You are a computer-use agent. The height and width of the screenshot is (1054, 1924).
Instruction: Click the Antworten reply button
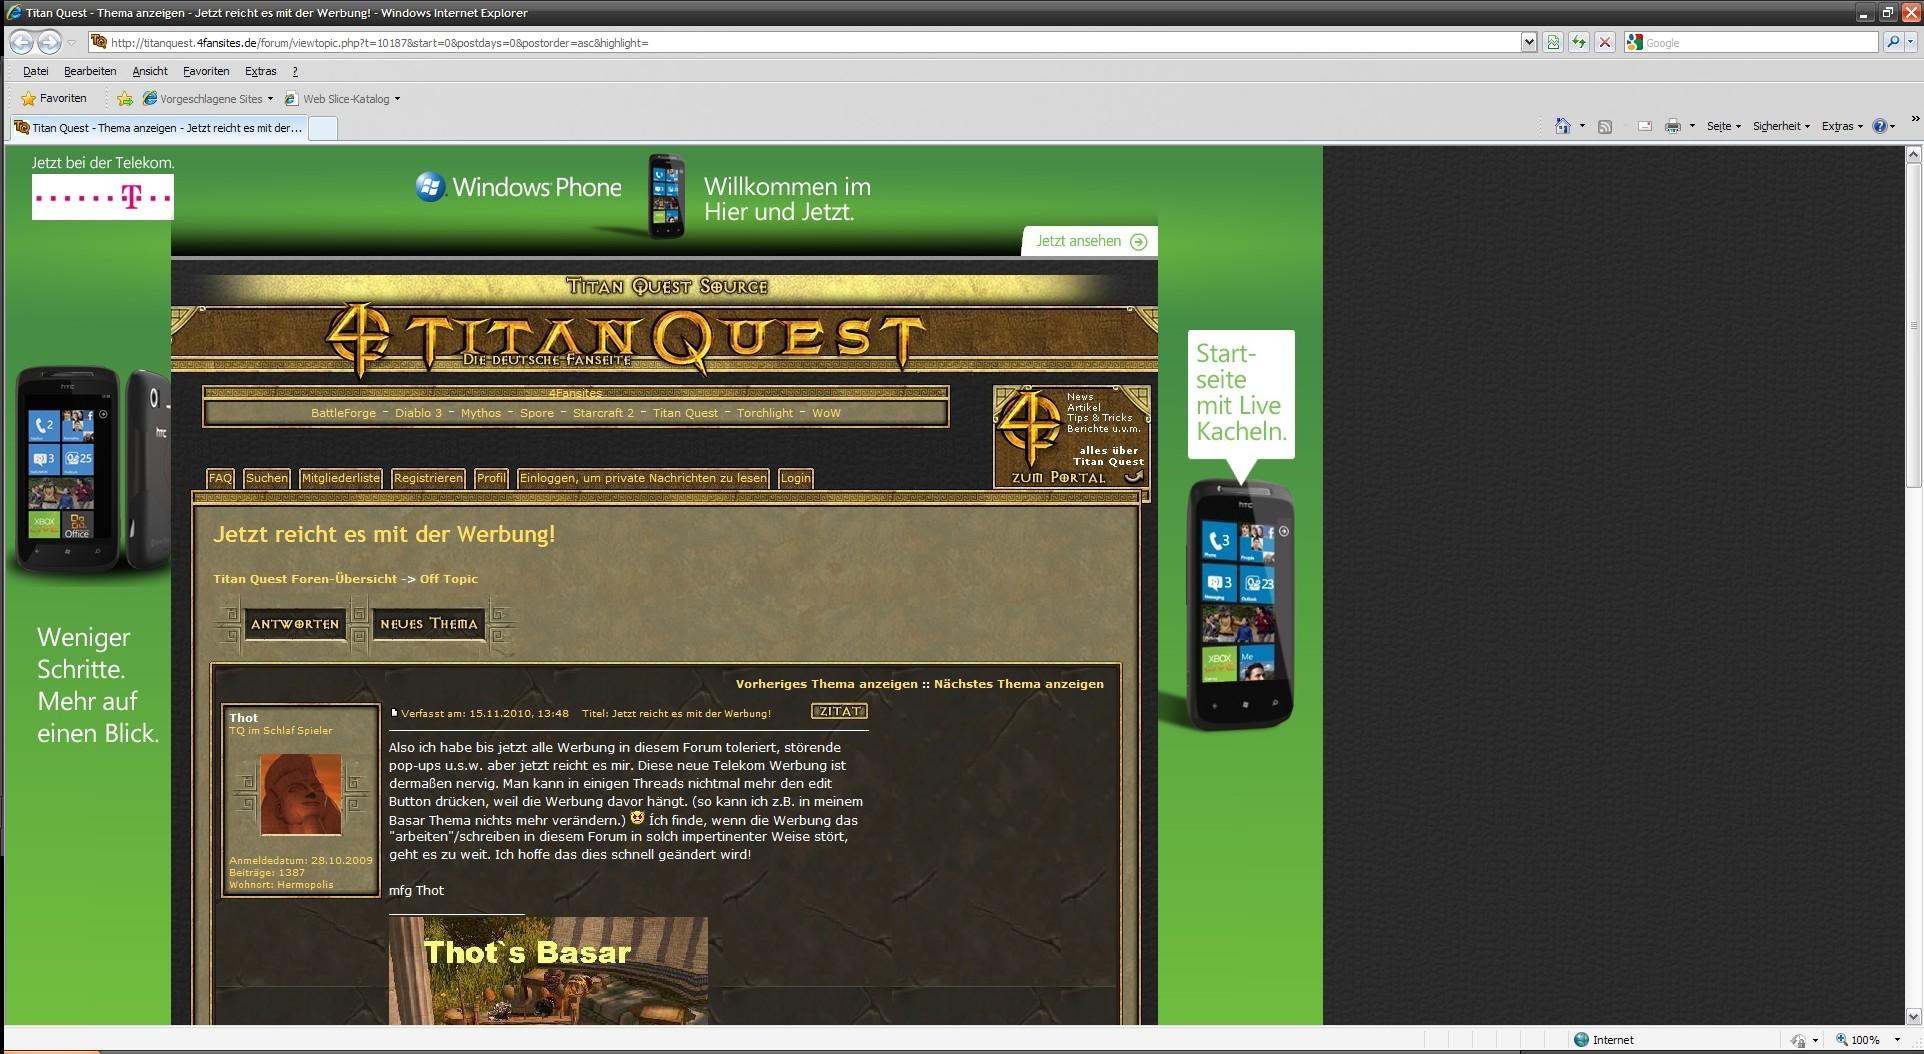[x=295, y=624]
